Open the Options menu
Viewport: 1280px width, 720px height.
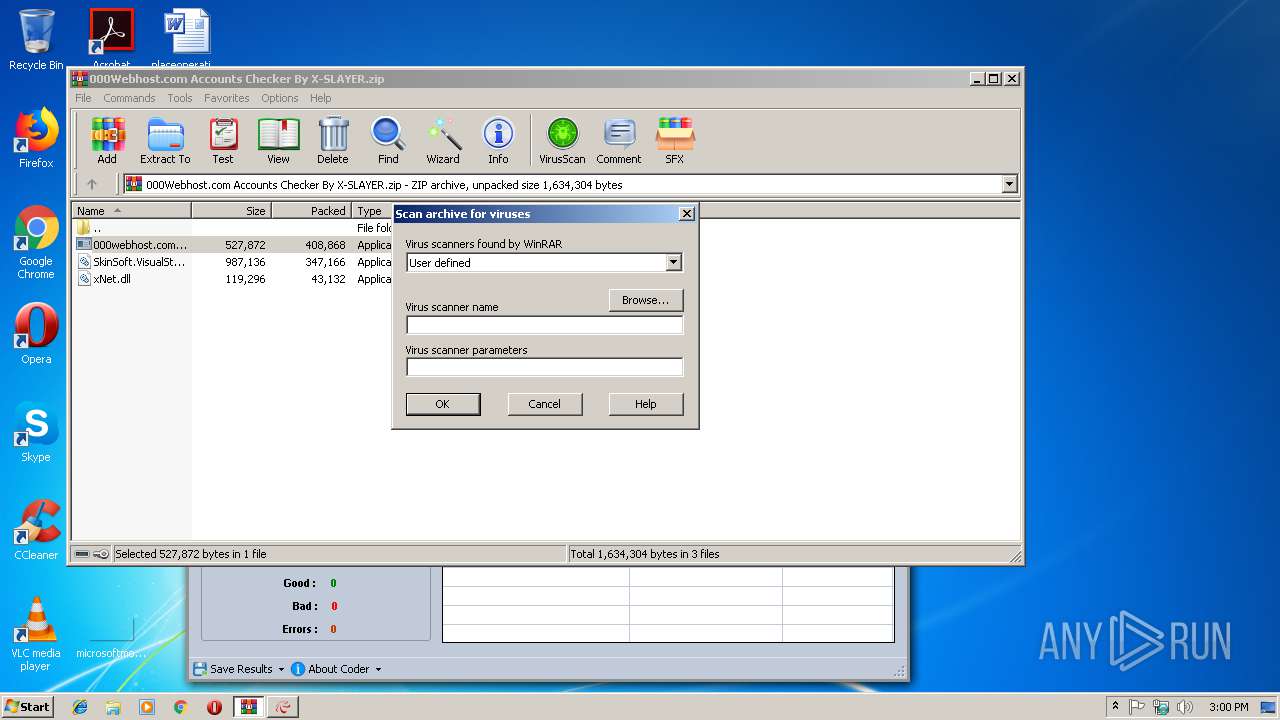point(280,98)
